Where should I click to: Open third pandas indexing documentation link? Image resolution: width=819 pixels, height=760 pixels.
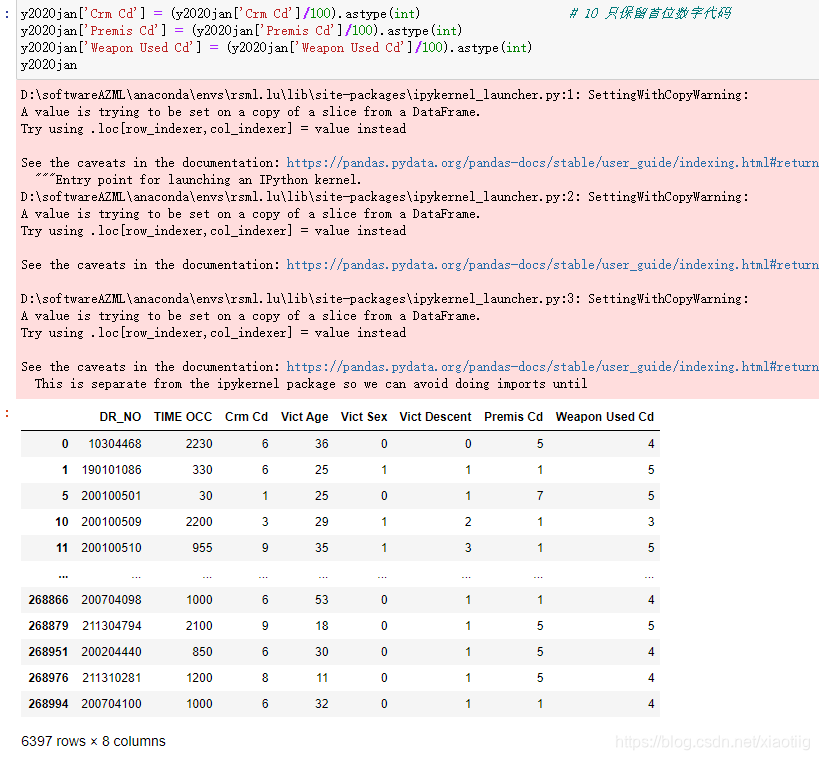click(x=553, y=367)
